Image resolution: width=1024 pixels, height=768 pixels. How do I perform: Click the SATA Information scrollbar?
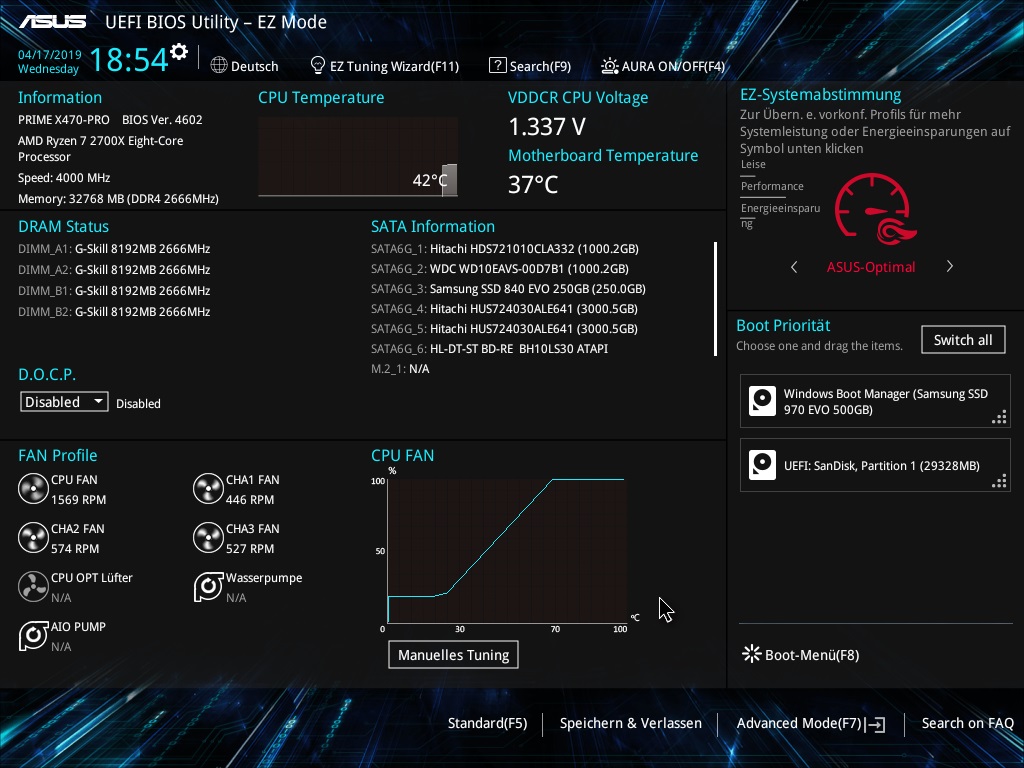[716, 299]
